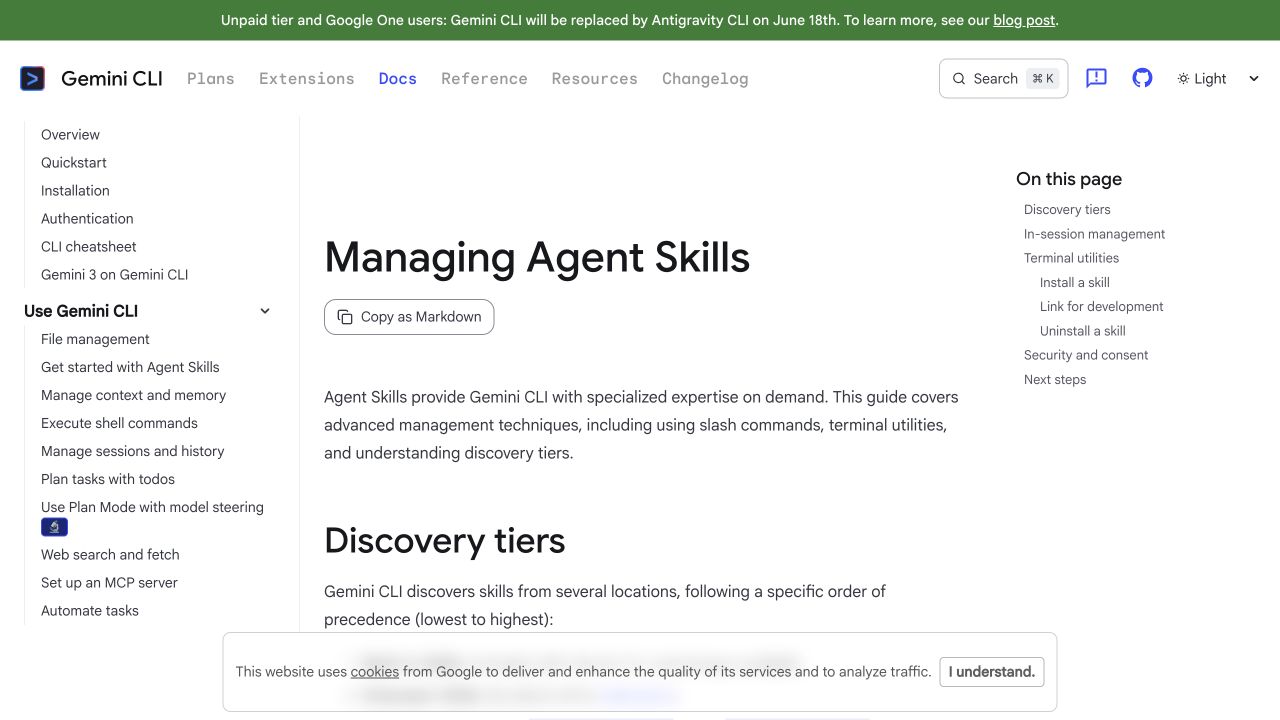Image resolution: width=1280 pixels, height=720 pixels.
Task: Collapse the Use Gemini CLI section
Action: pos(265,311)
